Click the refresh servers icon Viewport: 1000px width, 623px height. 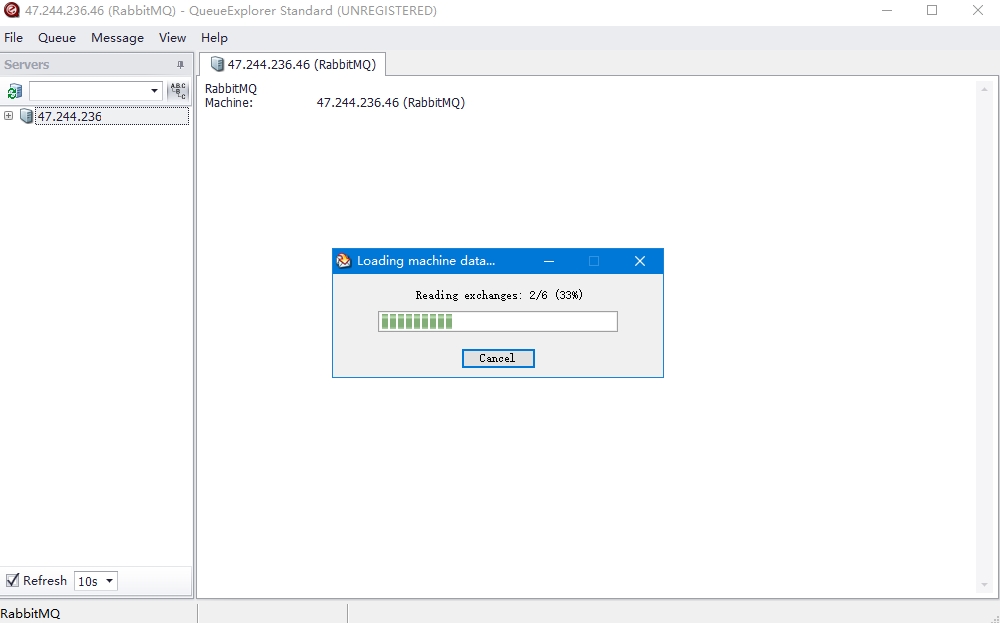pos(14,91)
